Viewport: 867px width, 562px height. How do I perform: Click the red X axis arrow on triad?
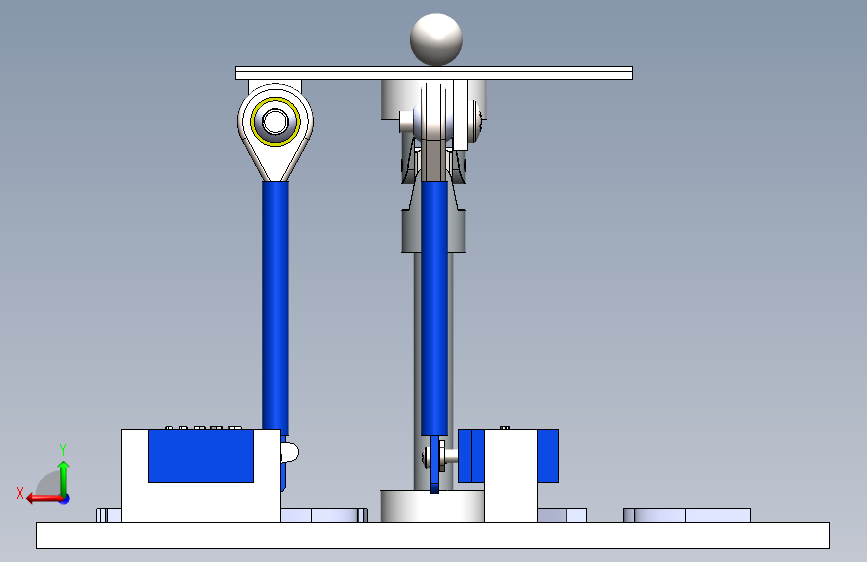[43, 499]
